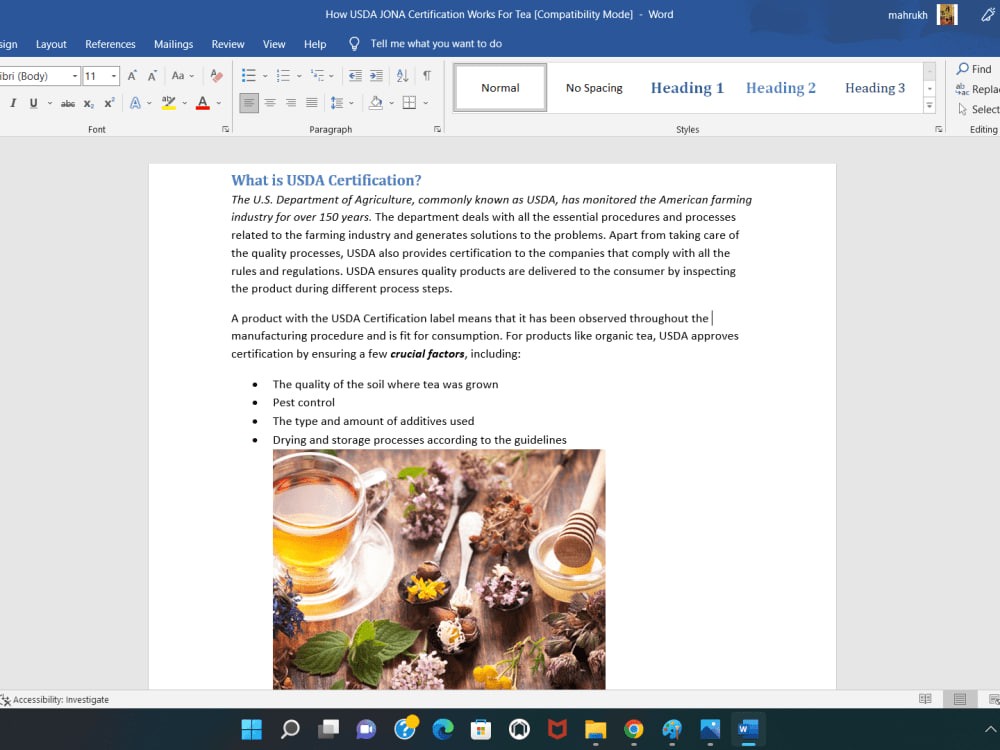
Task: Toggle strikethrough formatting
Action: [68, 103]
